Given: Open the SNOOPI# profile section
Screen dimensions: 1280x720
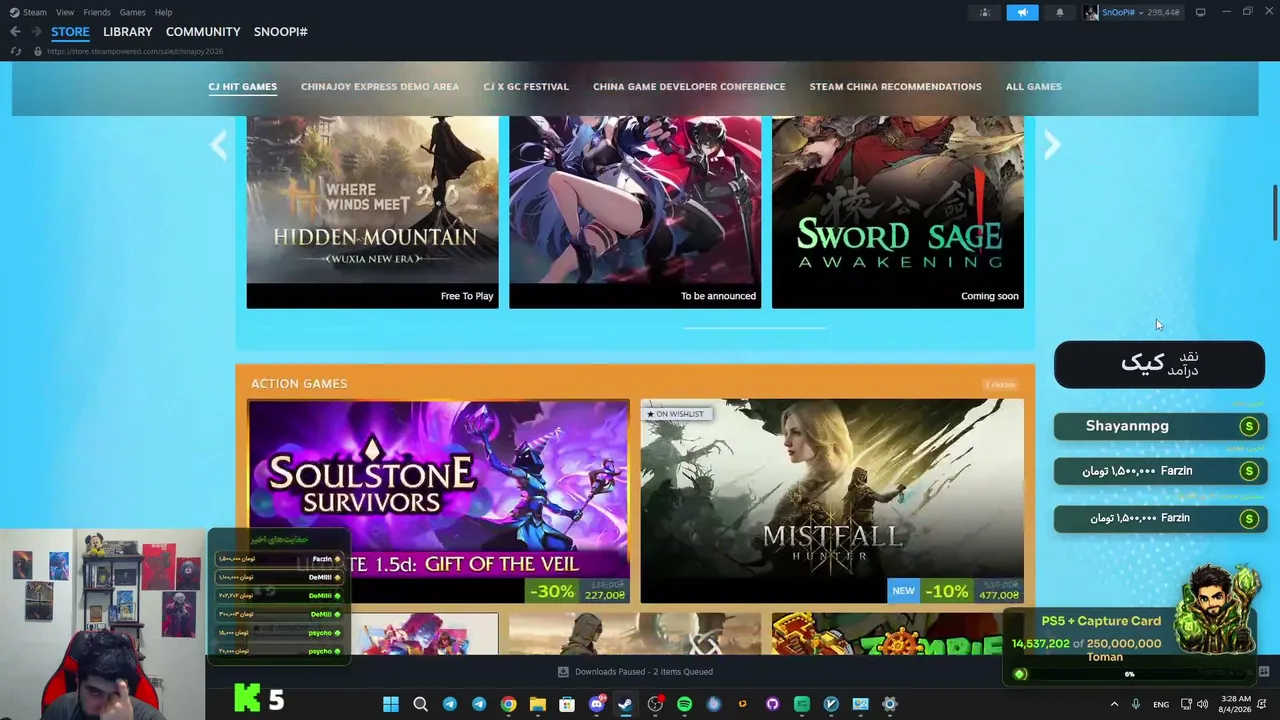Looking at the screenshot, I should 281,32.
